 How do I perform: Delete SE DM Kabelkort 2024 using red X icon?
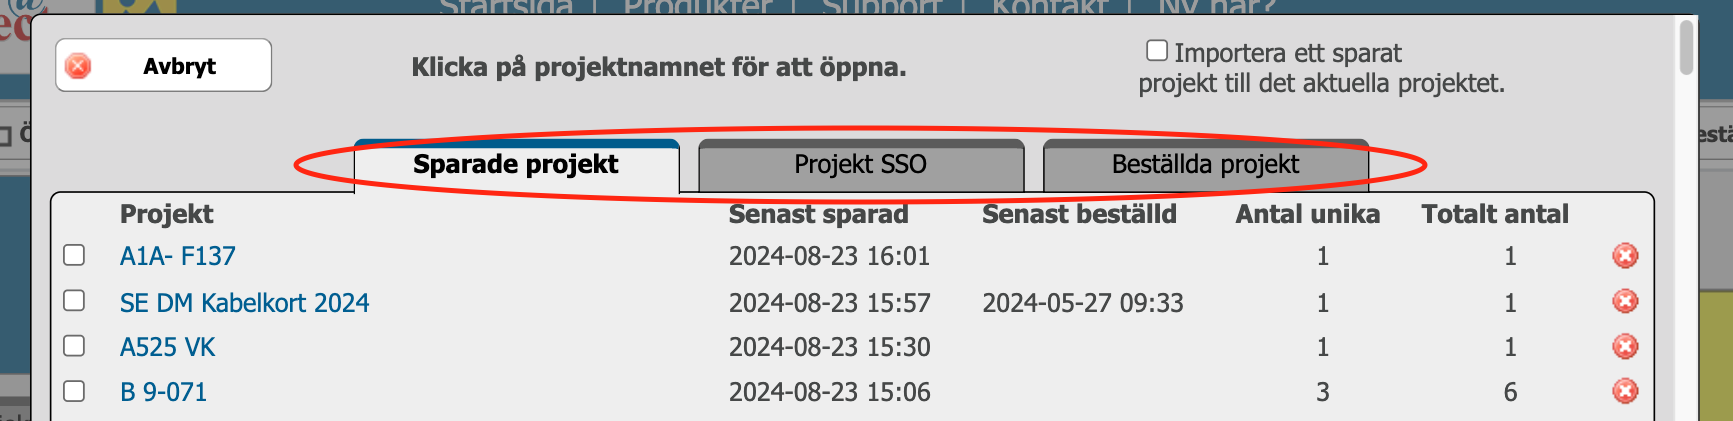click(1625, 301)
